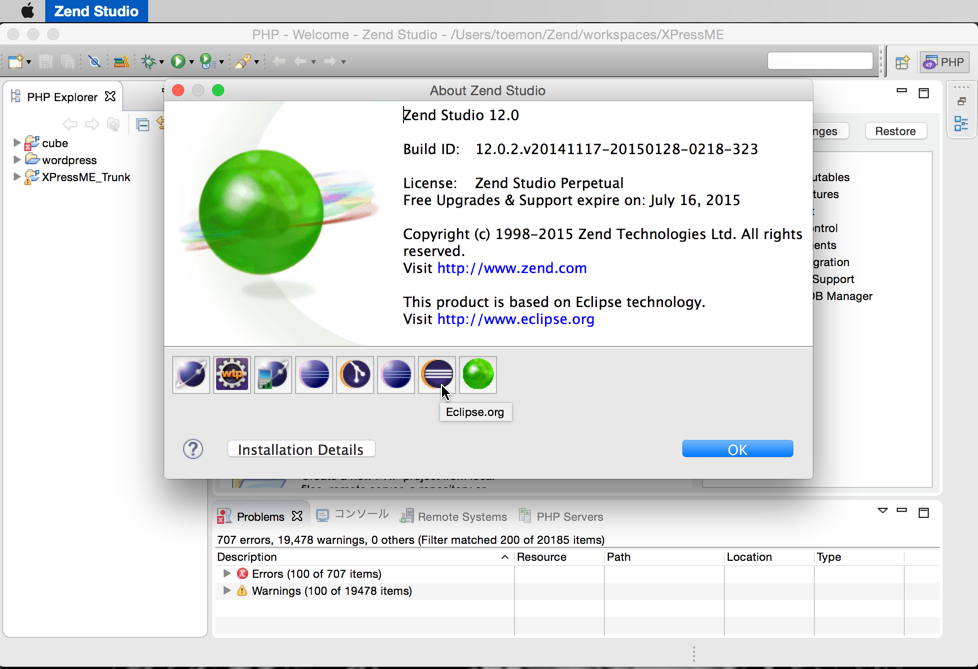
Task: Toggle the crossed-out circle toolbar icon
Action: [x=94, y=61]
